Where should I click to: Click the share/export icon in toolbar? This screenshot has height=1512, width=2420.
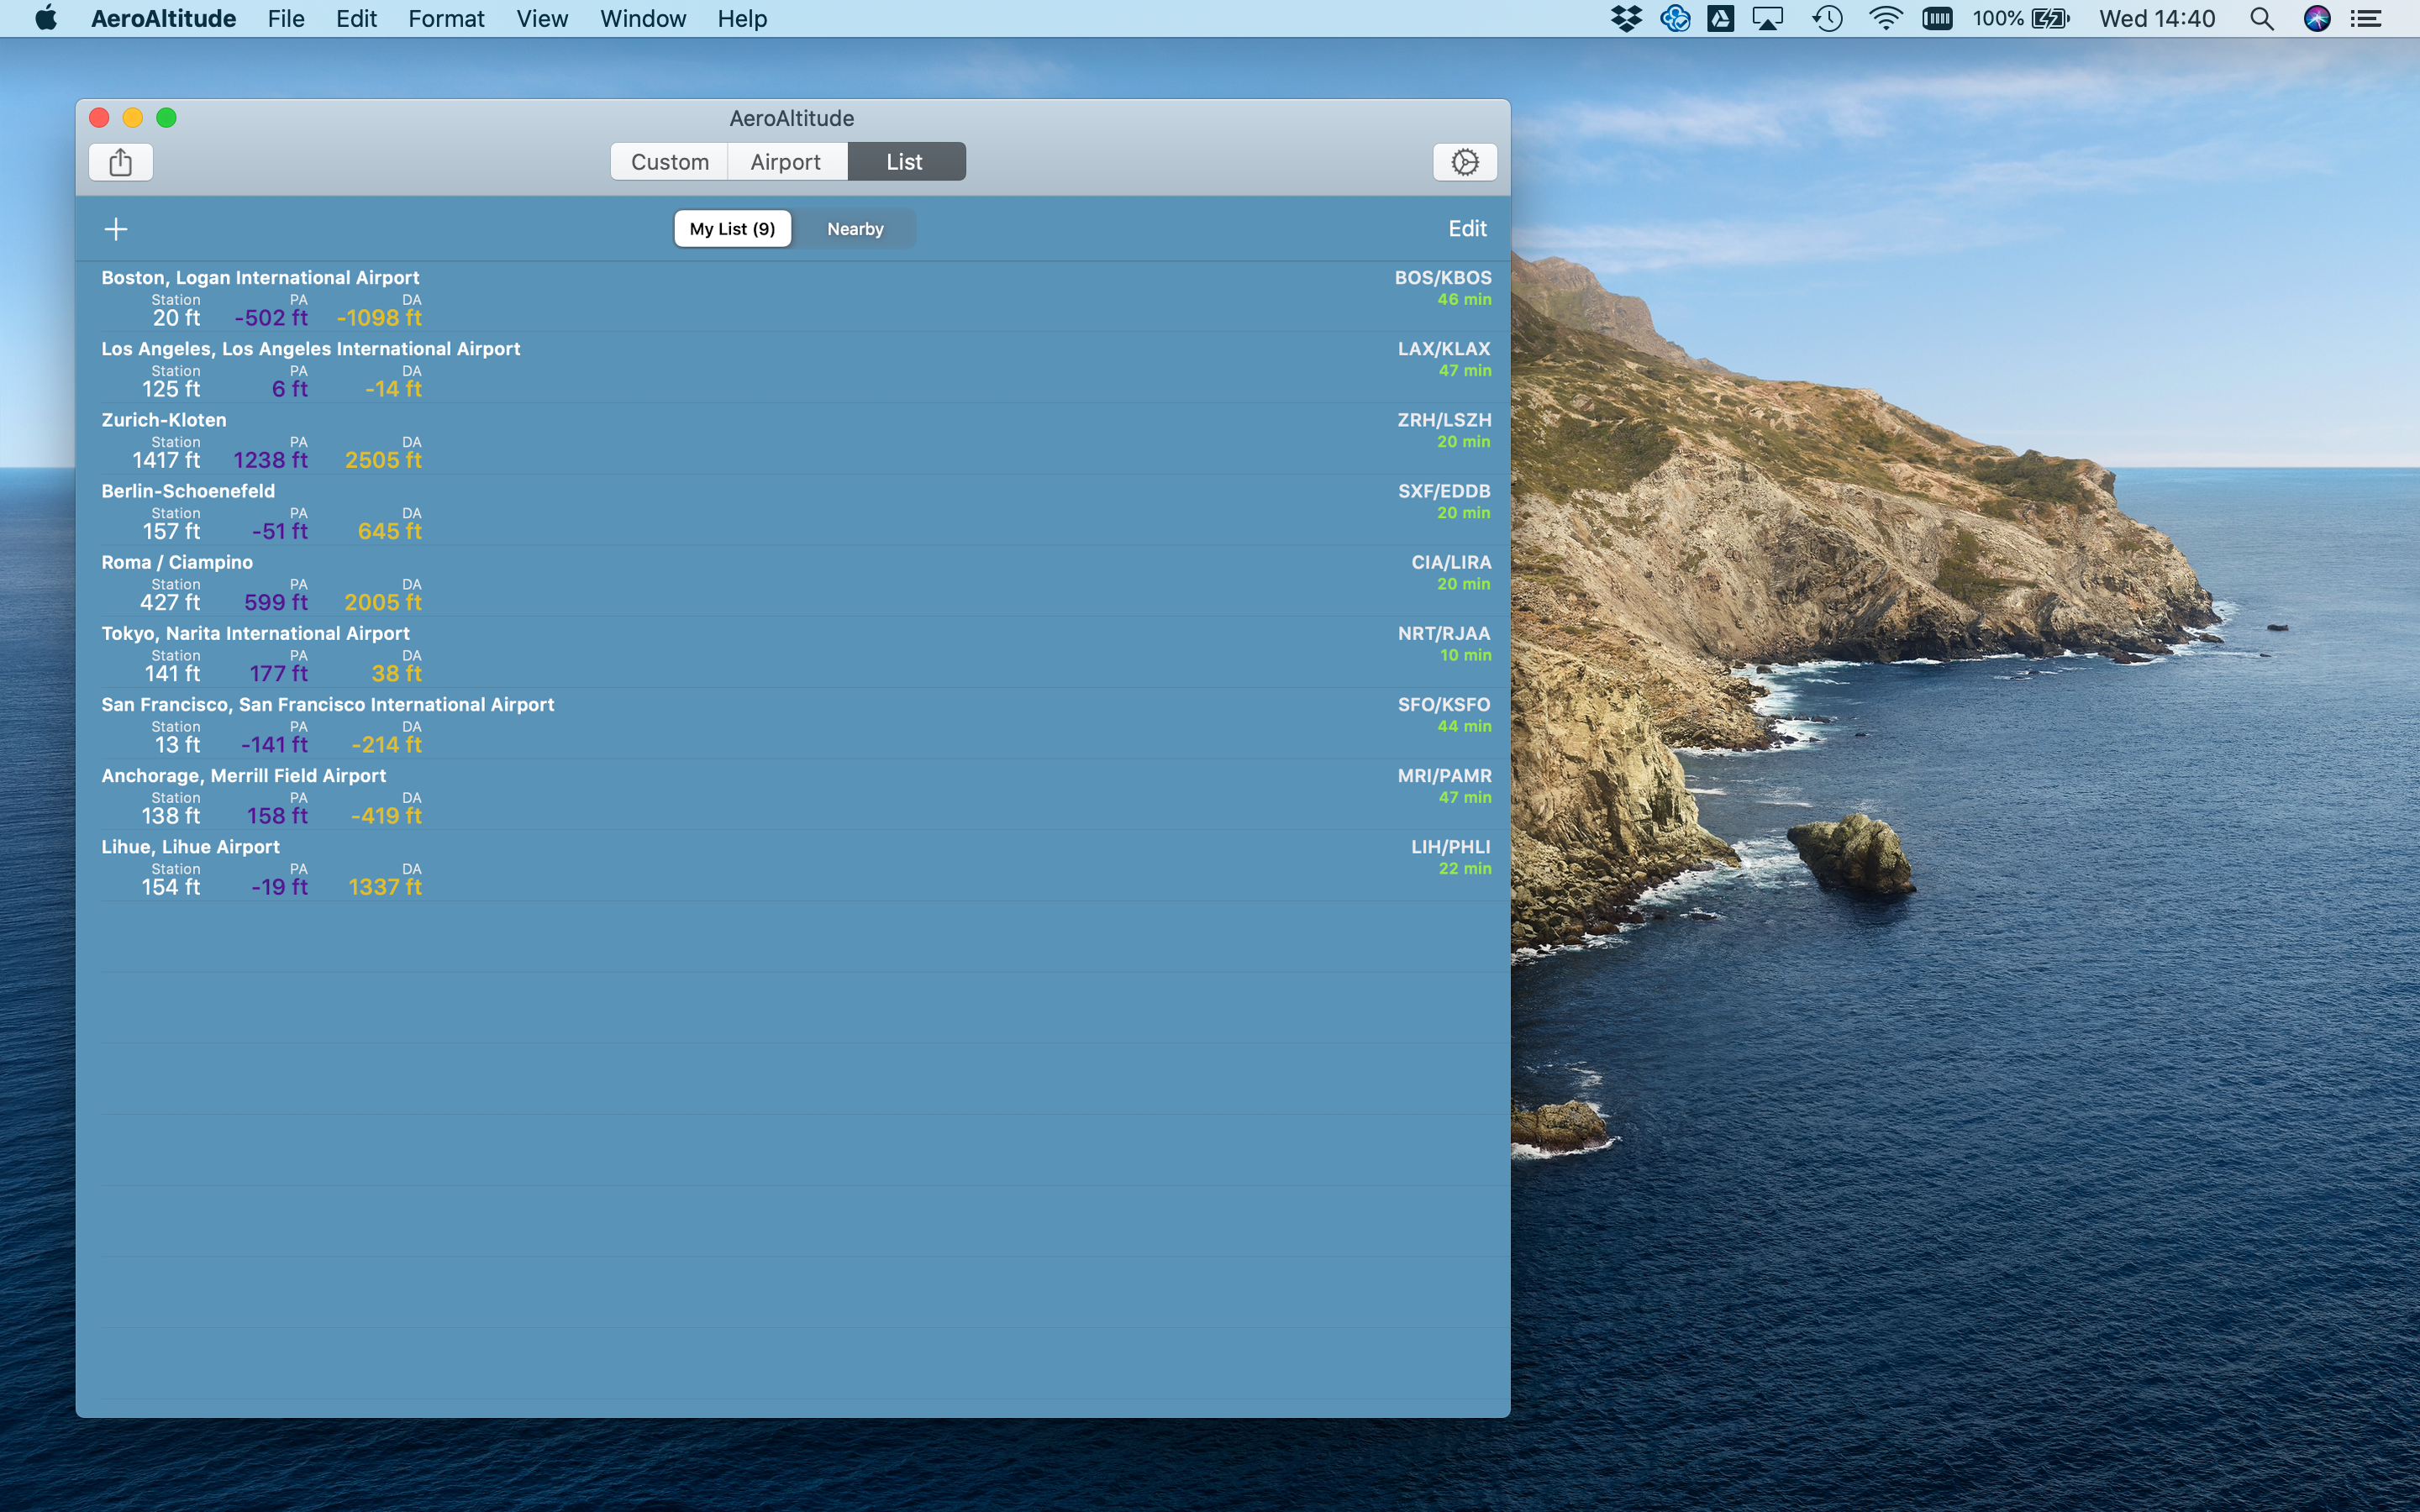(121, 162)
